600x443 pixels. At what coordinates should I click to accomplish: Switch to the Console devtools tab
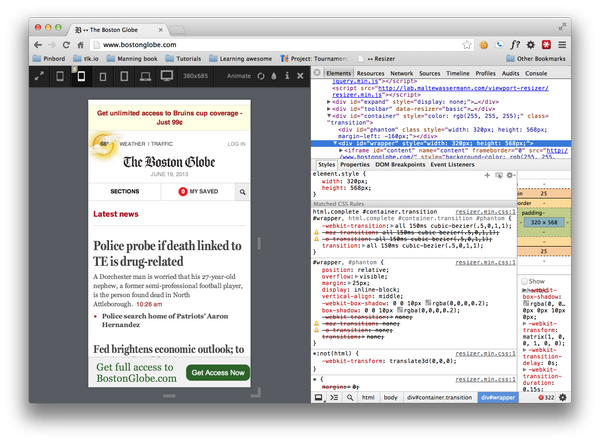click(536, 73)
